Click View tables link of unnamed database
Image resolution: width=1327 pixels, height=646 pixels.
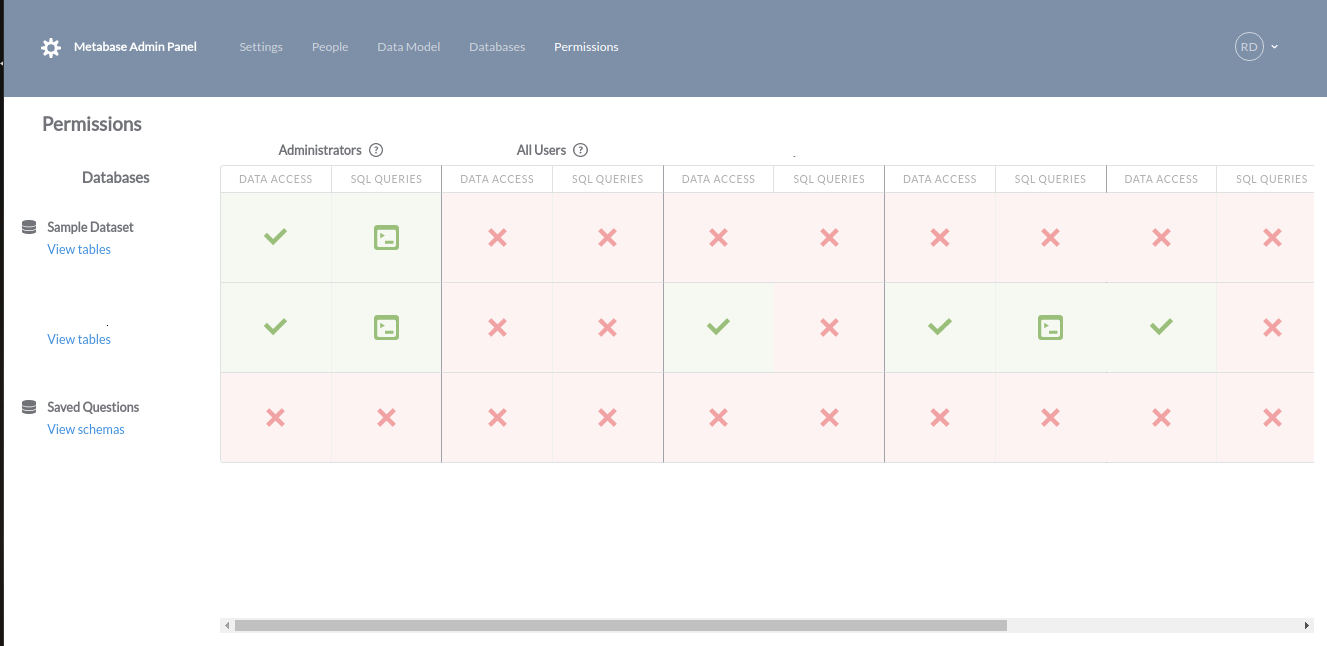click(x=79, y=340)
